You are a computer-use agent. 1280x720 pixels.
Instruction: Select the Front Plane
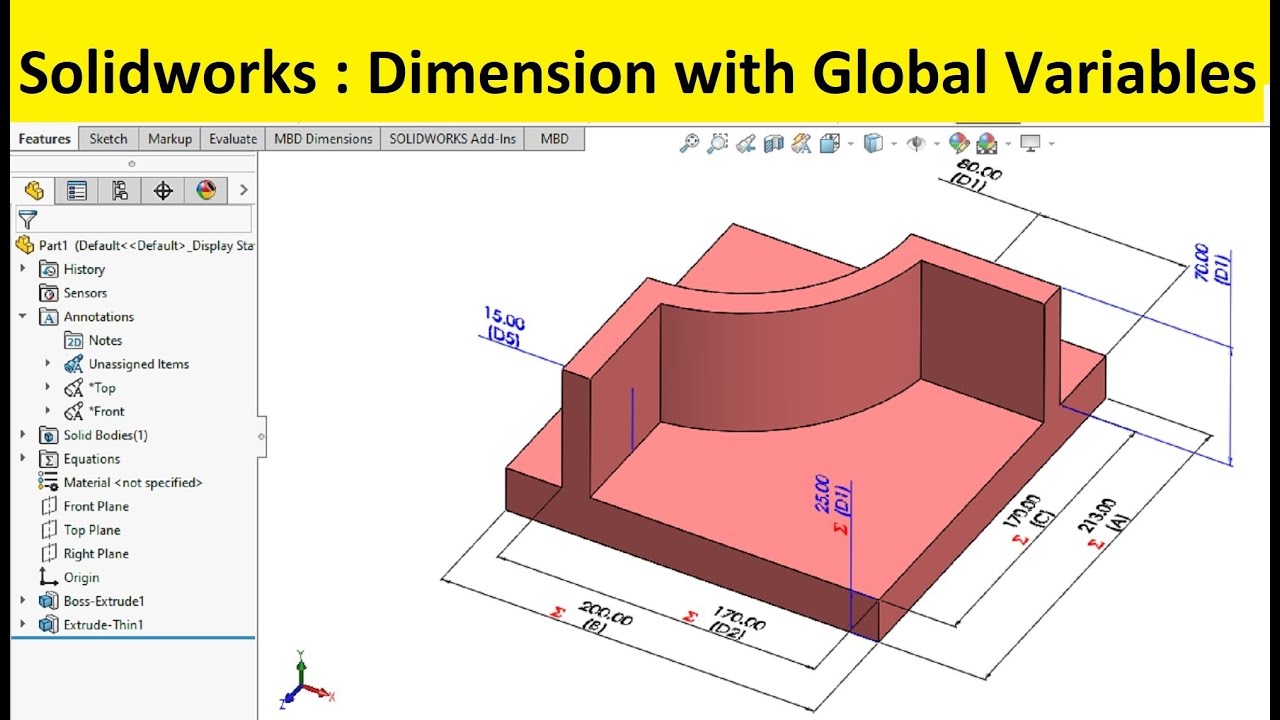[83, 506]
